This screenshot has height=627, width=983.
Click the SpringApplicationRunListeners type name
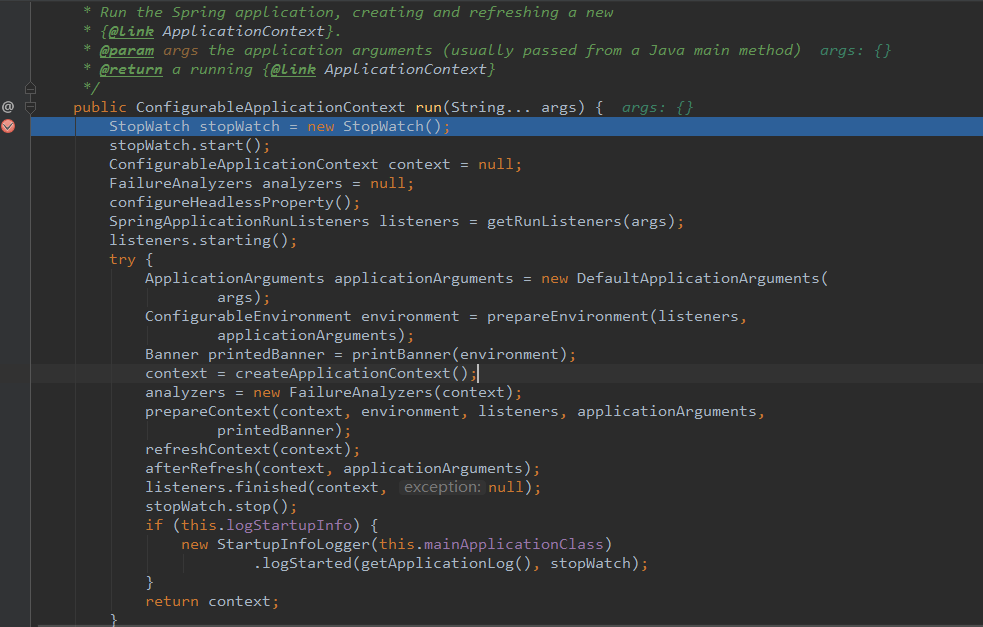point(239,221)
